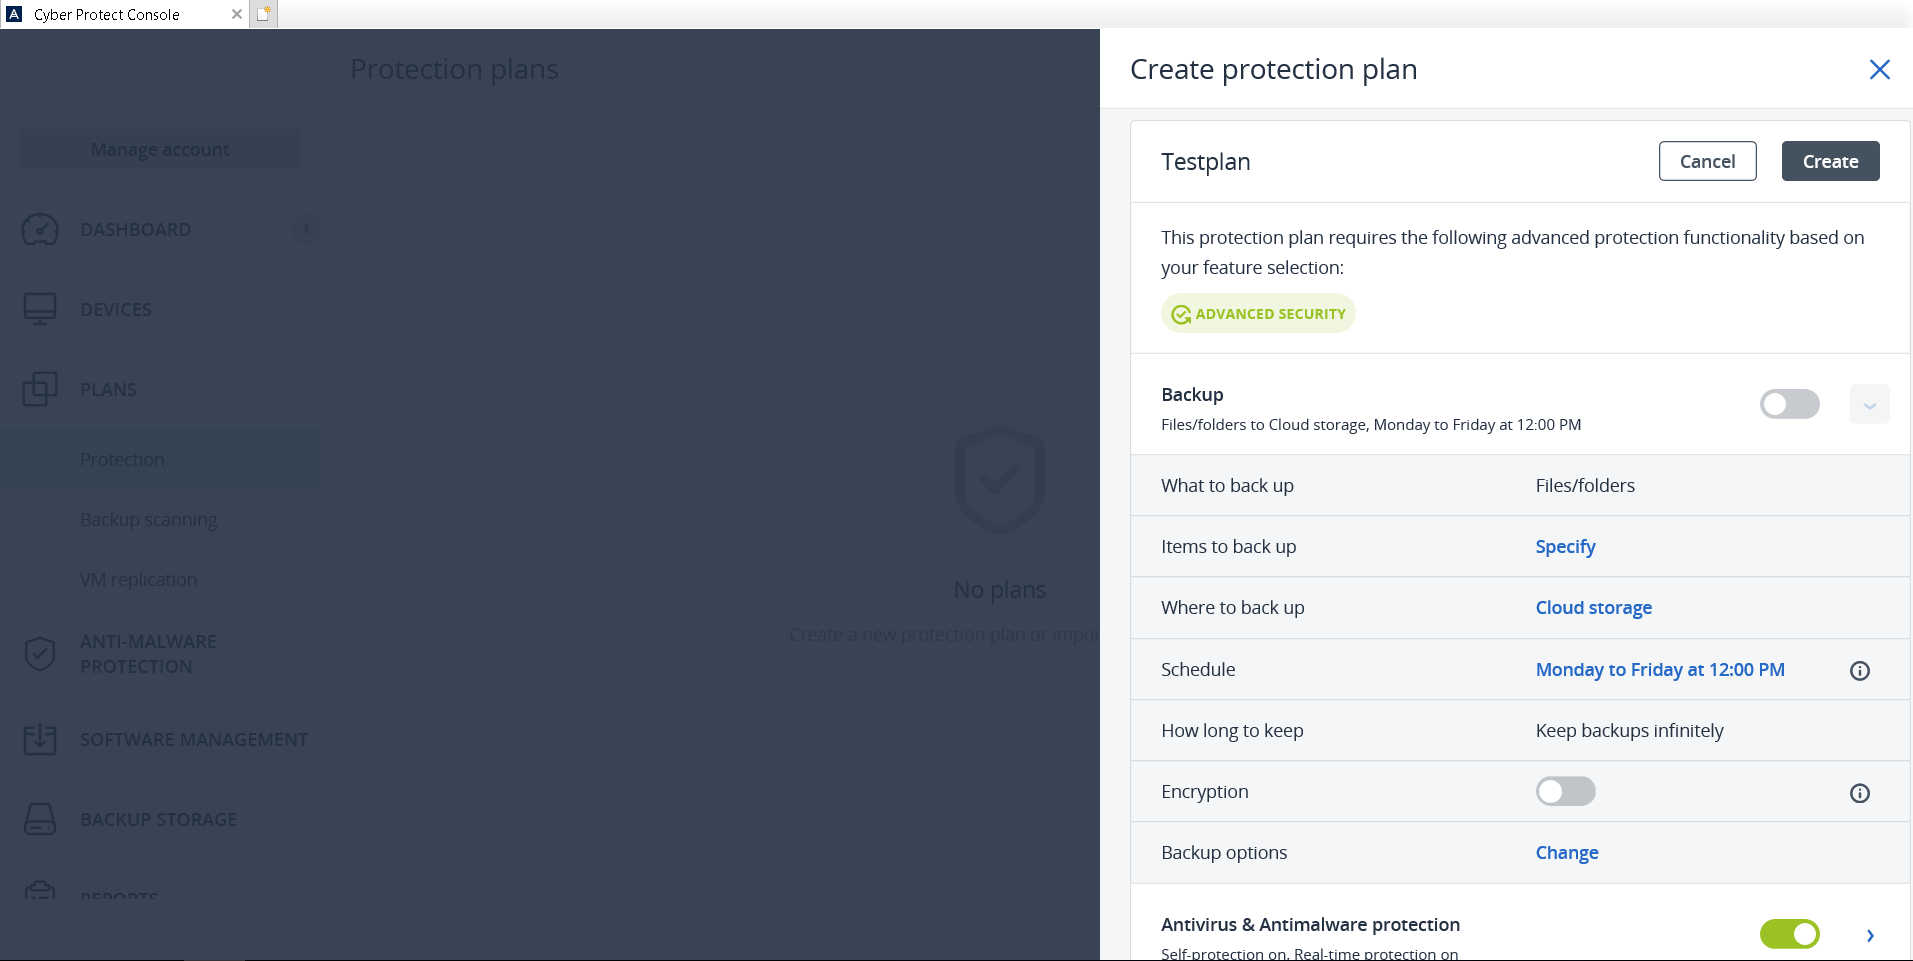The height and width of the screenshot is (961, 1913).
Task: Click the Anti-Malware Protection shield icon
Action: click(x=40, y=654)
